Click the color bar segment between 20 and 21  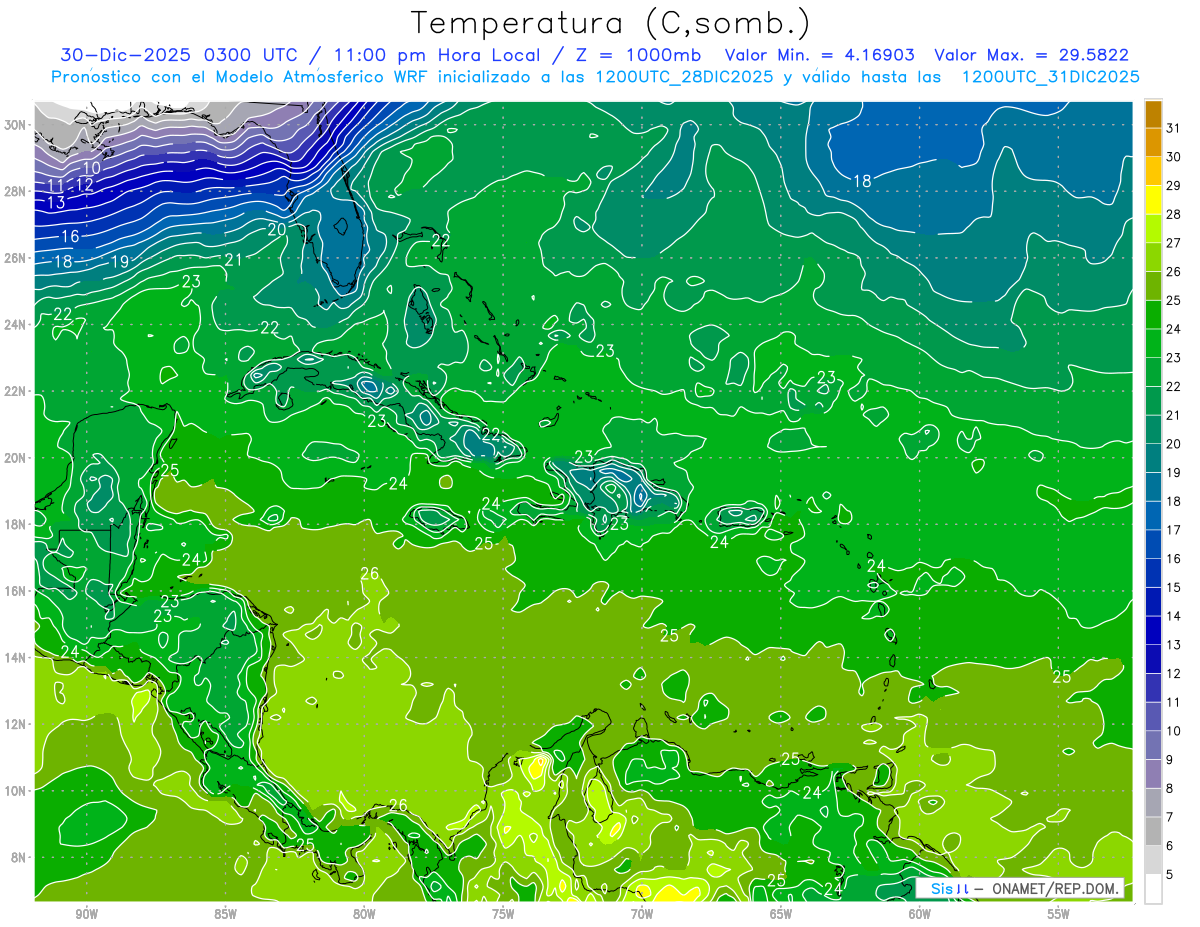(1153, 430)
